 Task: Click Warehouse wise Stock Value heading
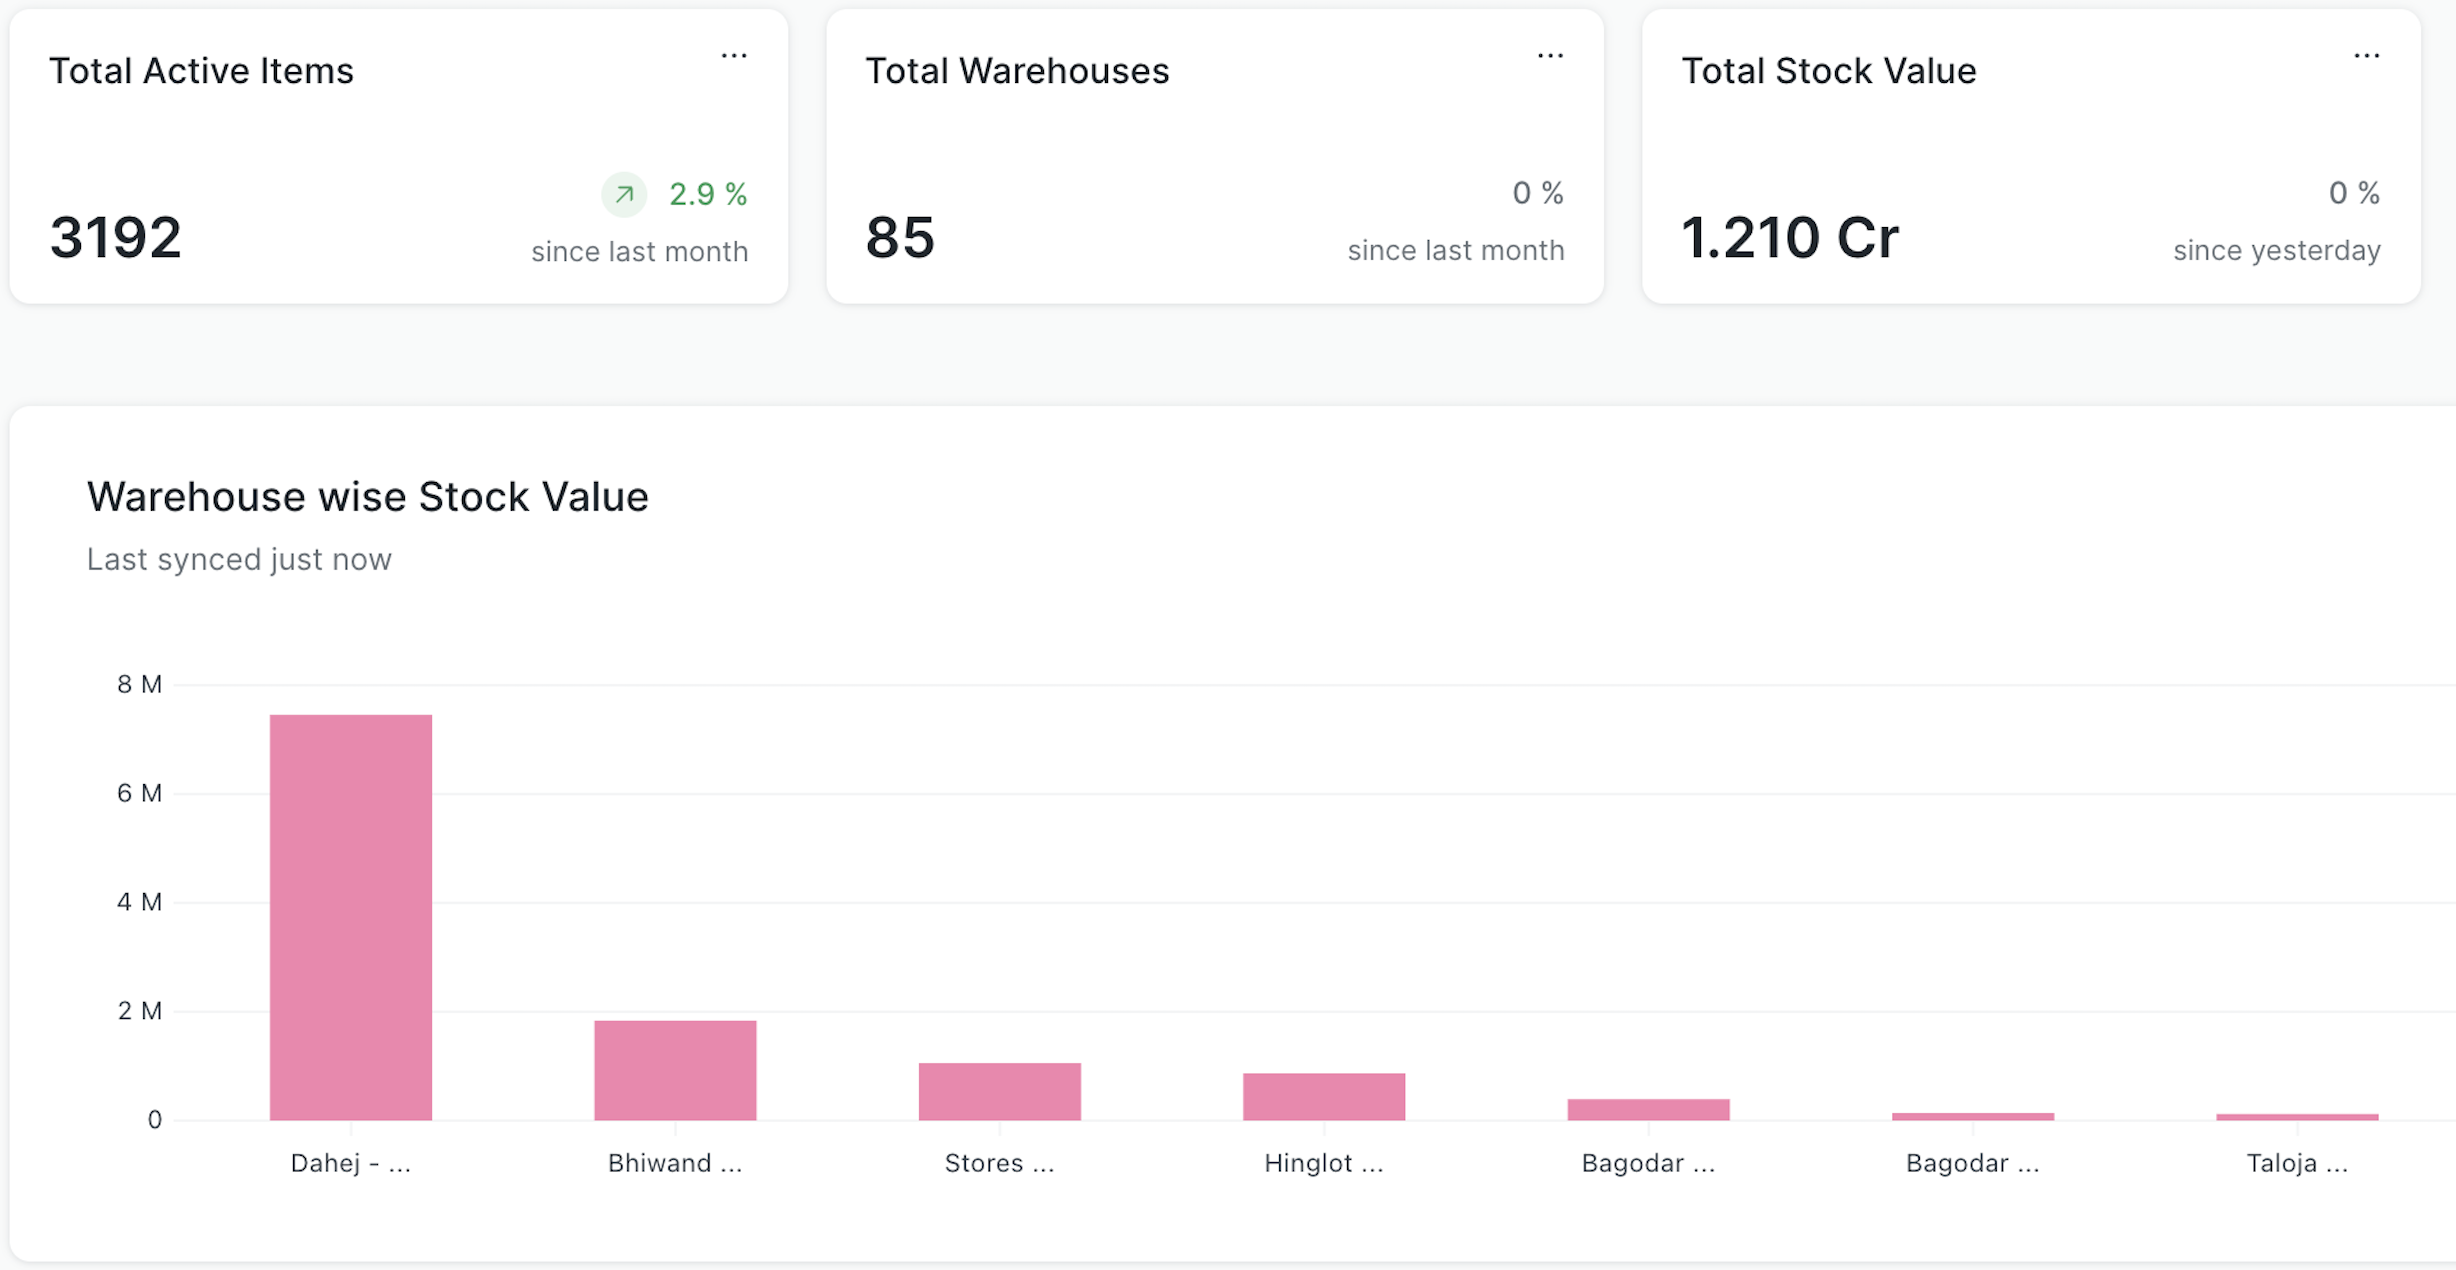[367, 497]
